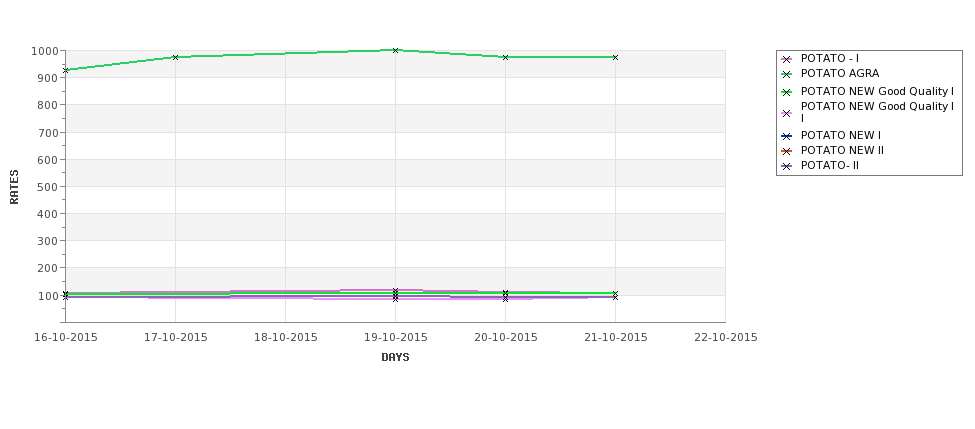Select the POTATO- II legend text
The image size is (975, 429).
[829, 165]
